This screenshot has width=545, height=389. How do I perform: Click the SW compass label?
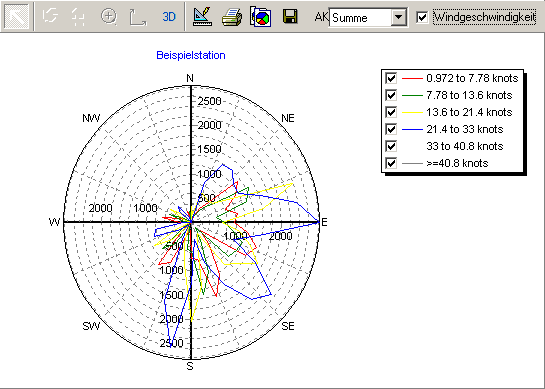tap(91, 326)
